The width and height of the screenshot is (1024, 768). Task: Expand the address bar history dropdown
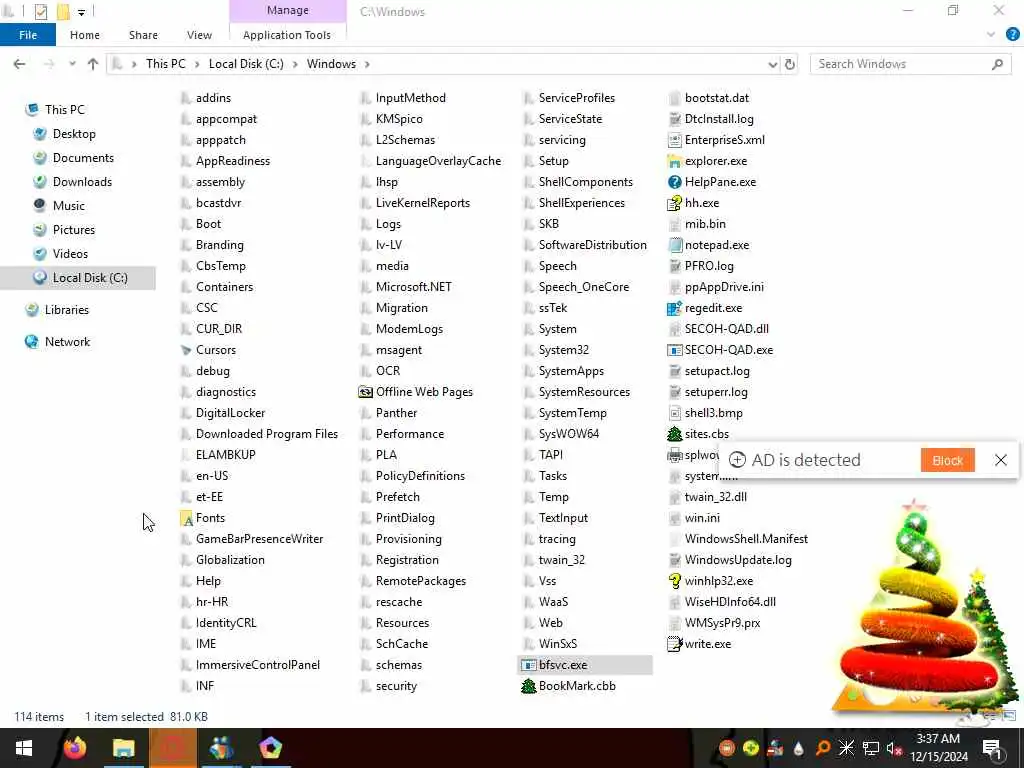pos(773,64)
